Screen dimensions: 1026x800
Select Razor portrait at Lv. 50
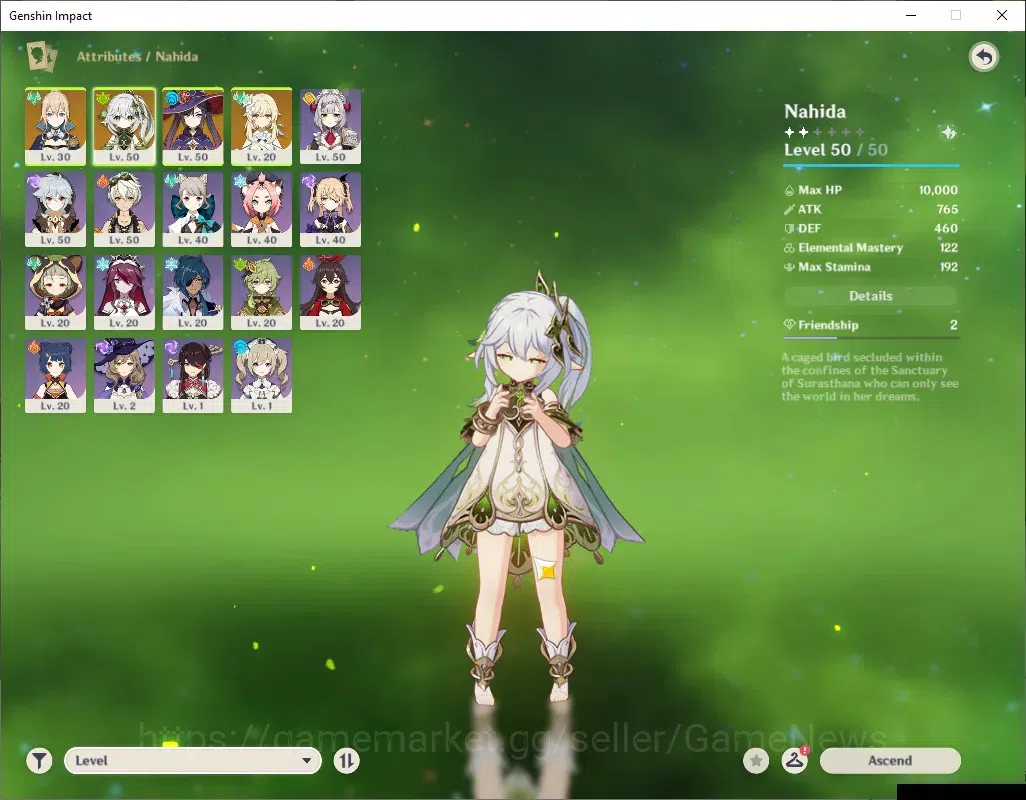56,209
